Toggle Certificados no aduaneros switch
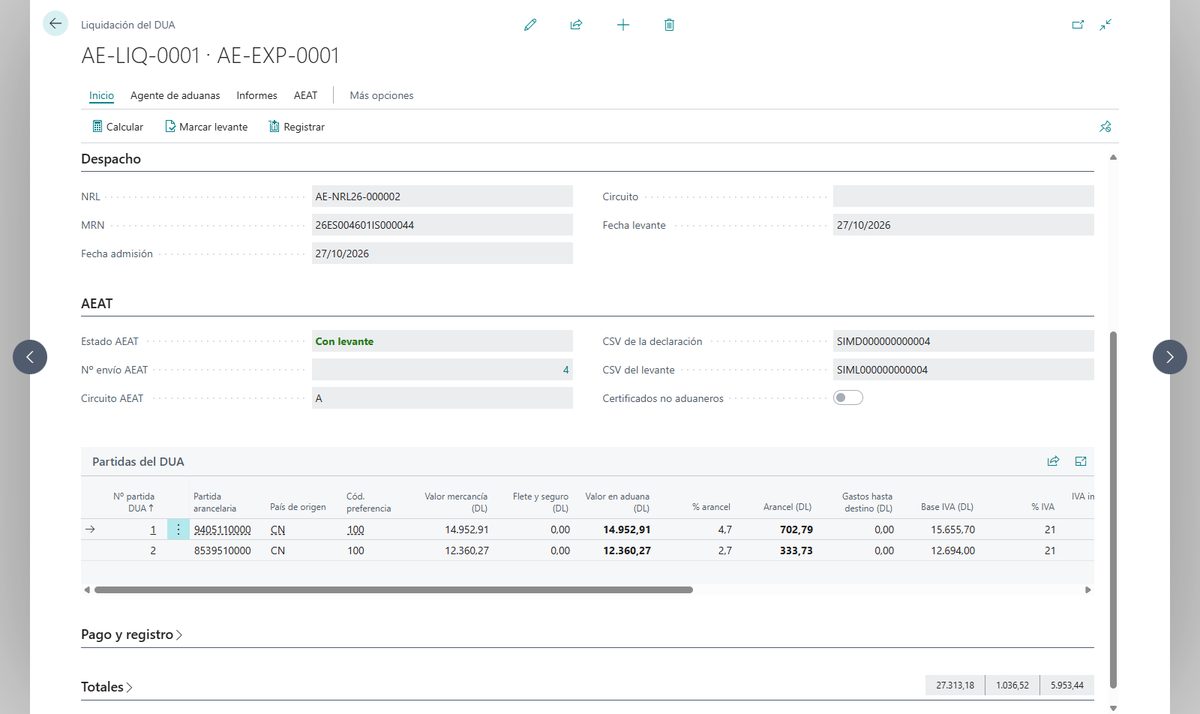Image resolution: width=1200 pixels, height=714 pixels. [x=848, y=398]
